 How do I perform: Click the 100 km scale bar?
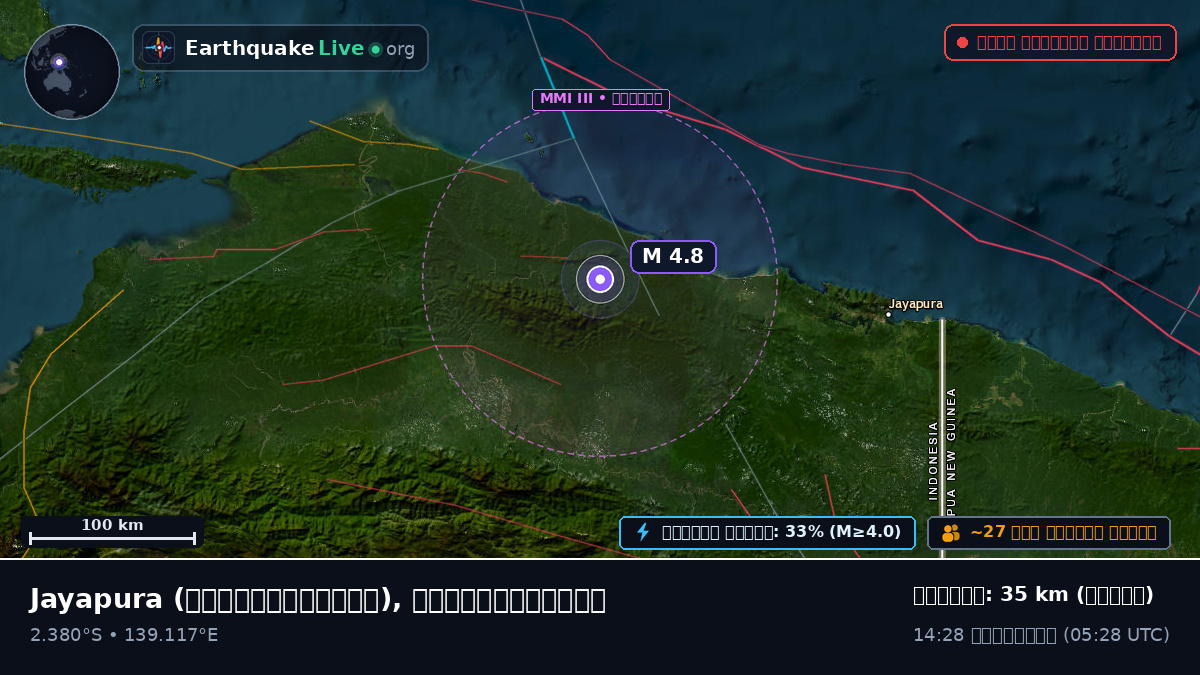click(112, 532)
